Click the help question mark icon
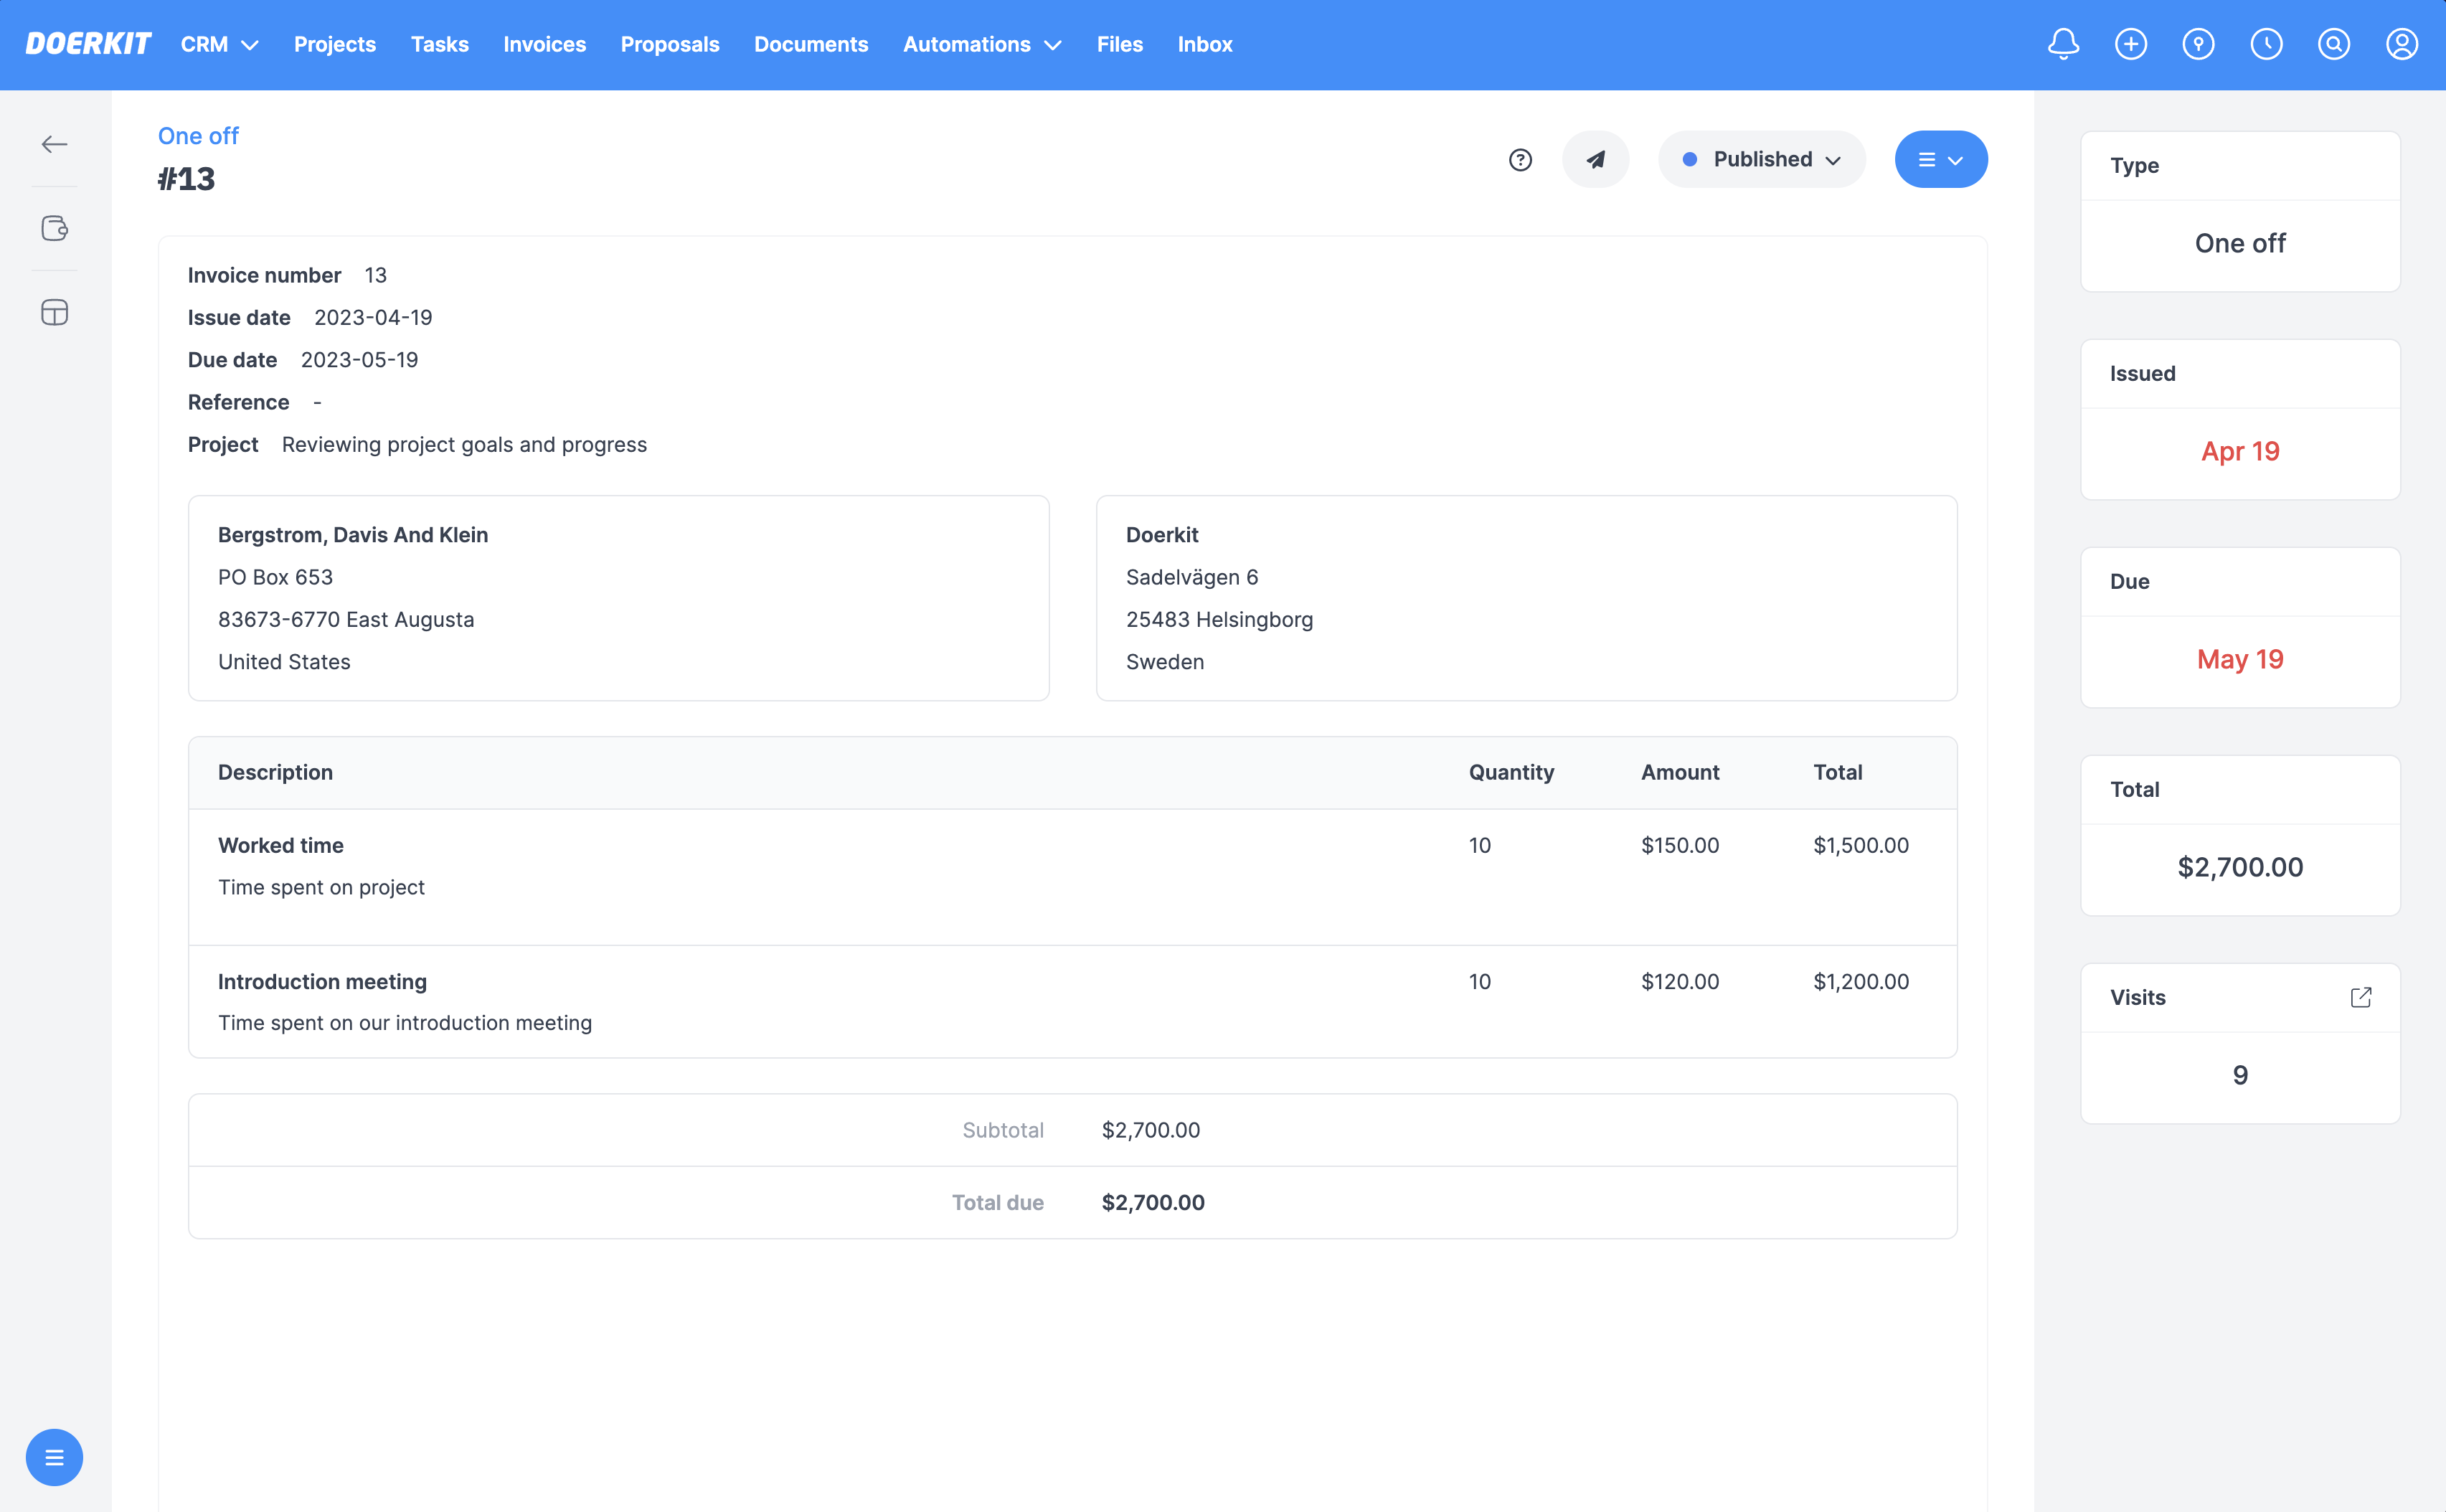Image resolution: width=2446 pixels, height=1512 pixels. point(1520,159)
